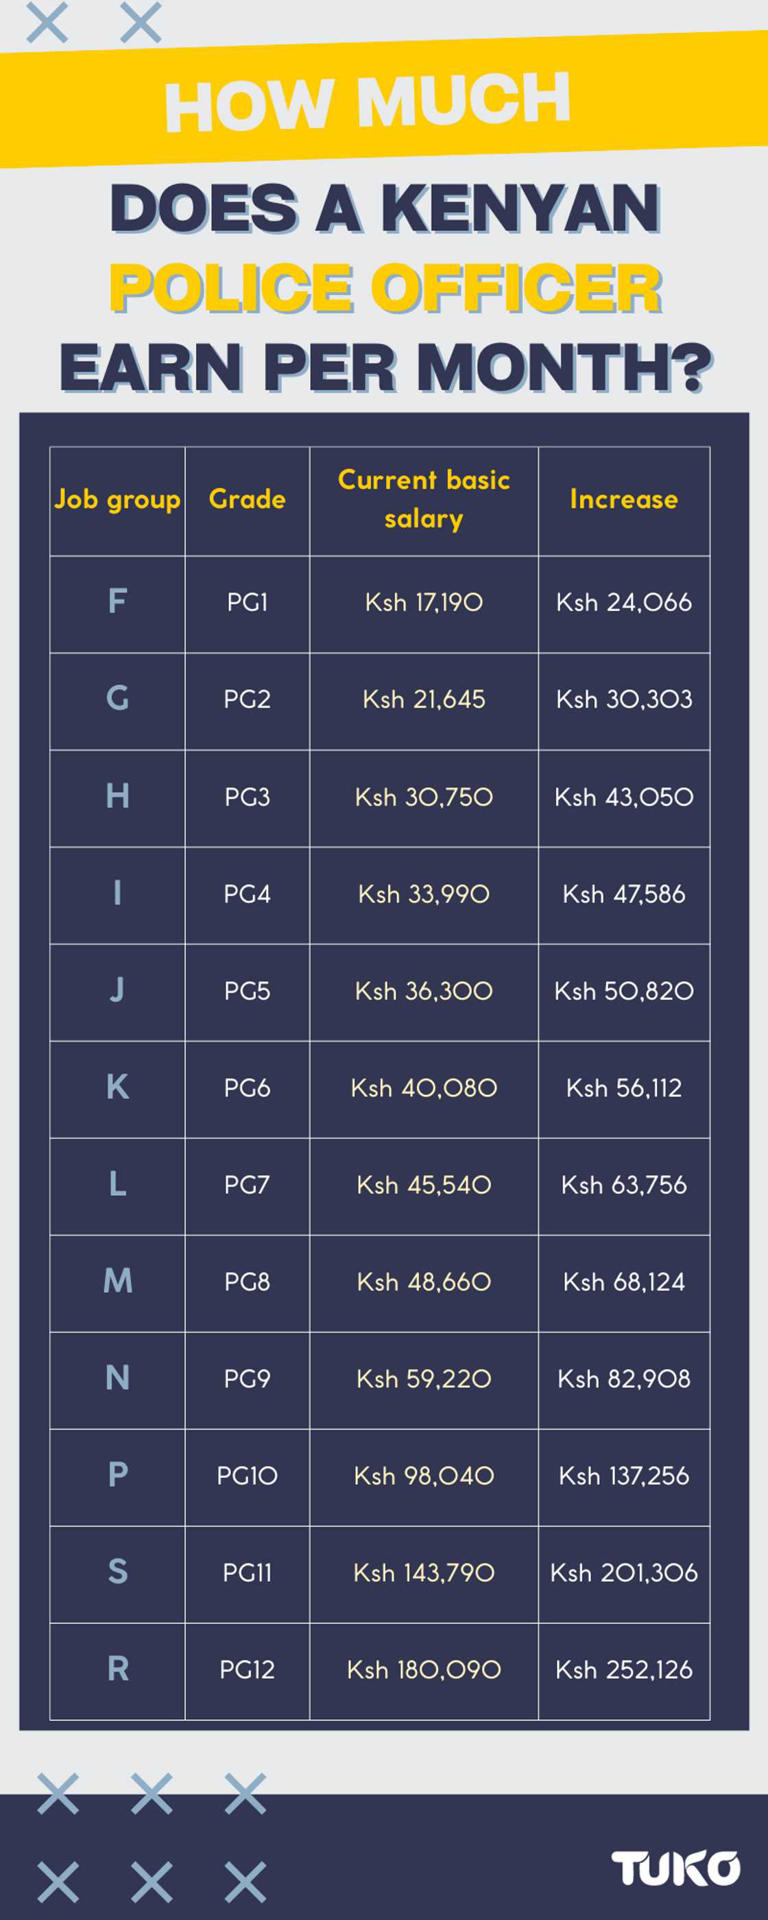The height and width of the screenshot is (1920, 768).
Task: Click the TUKO logo
Action: [676, 1867]
